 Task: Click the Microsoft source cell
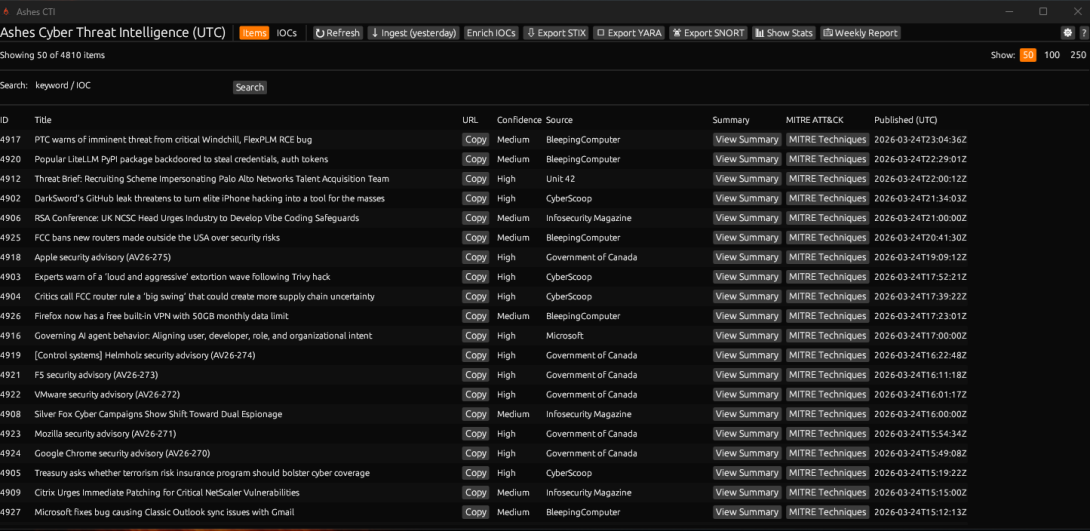pyautogui.click(x=565, y=336)
